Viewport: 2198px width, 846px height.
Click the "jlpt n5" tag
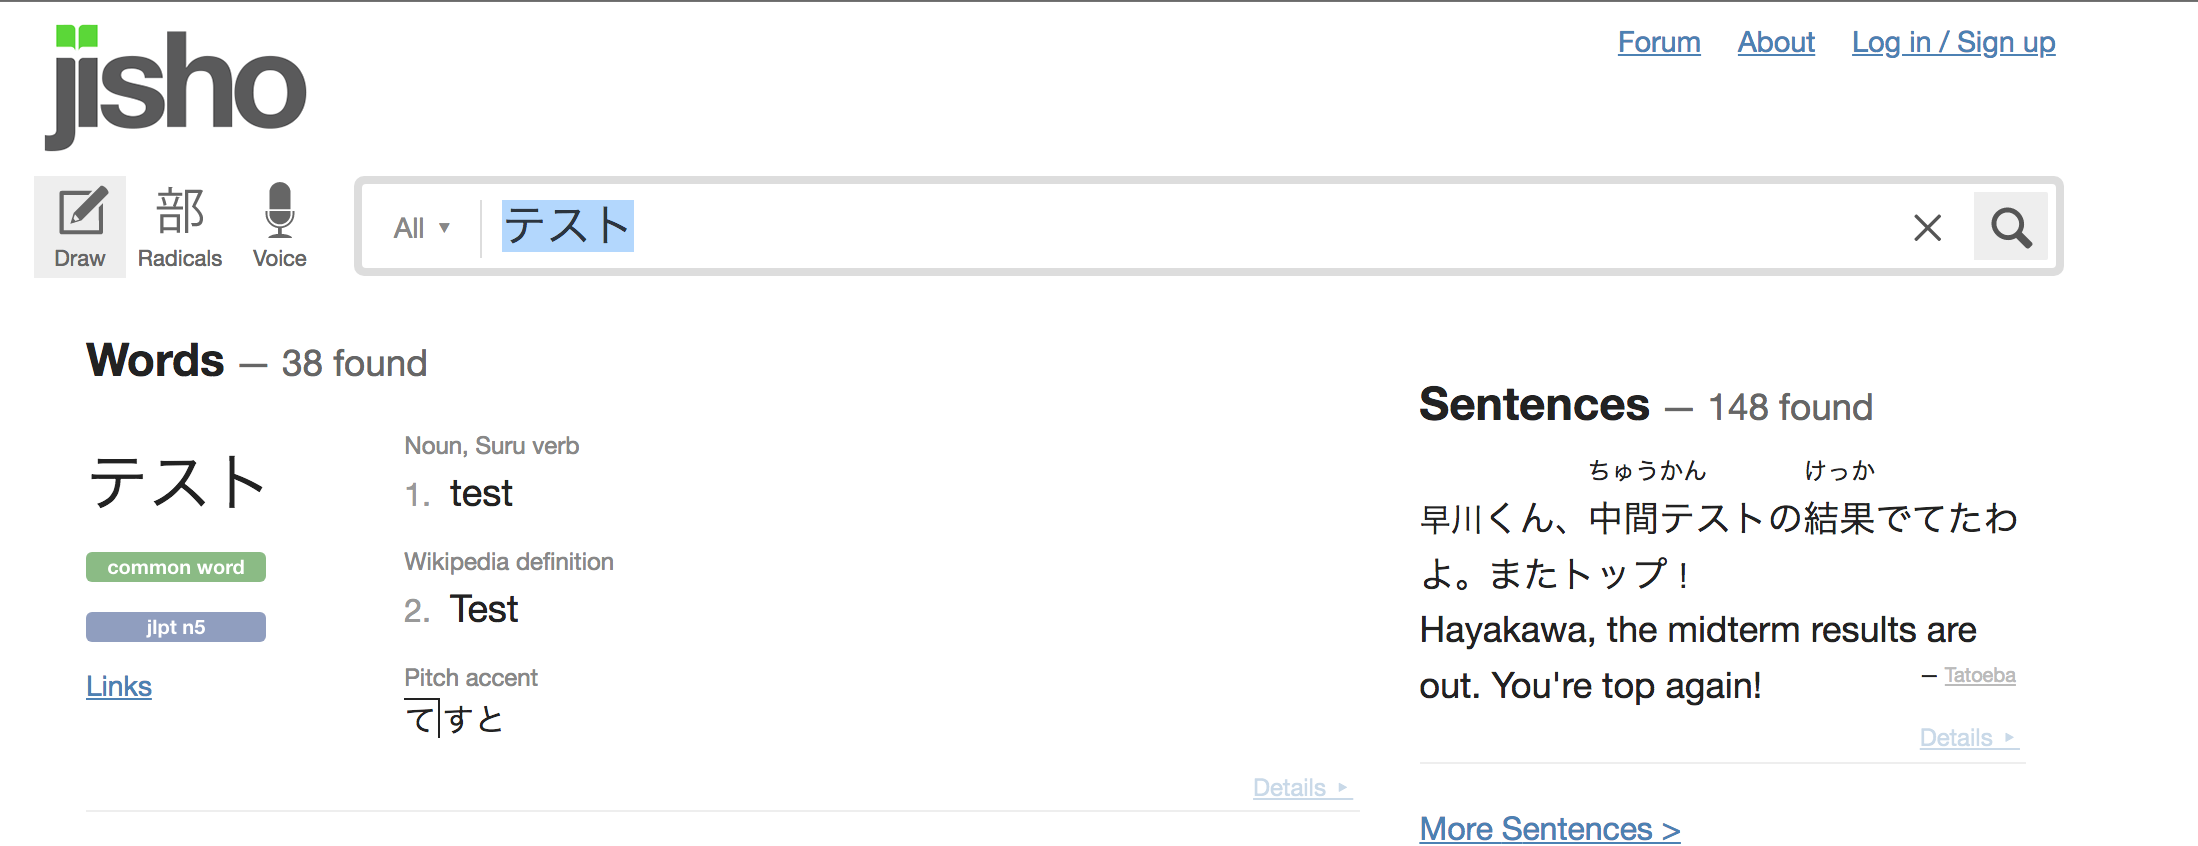pyautogui.click(x=175, y=627)
